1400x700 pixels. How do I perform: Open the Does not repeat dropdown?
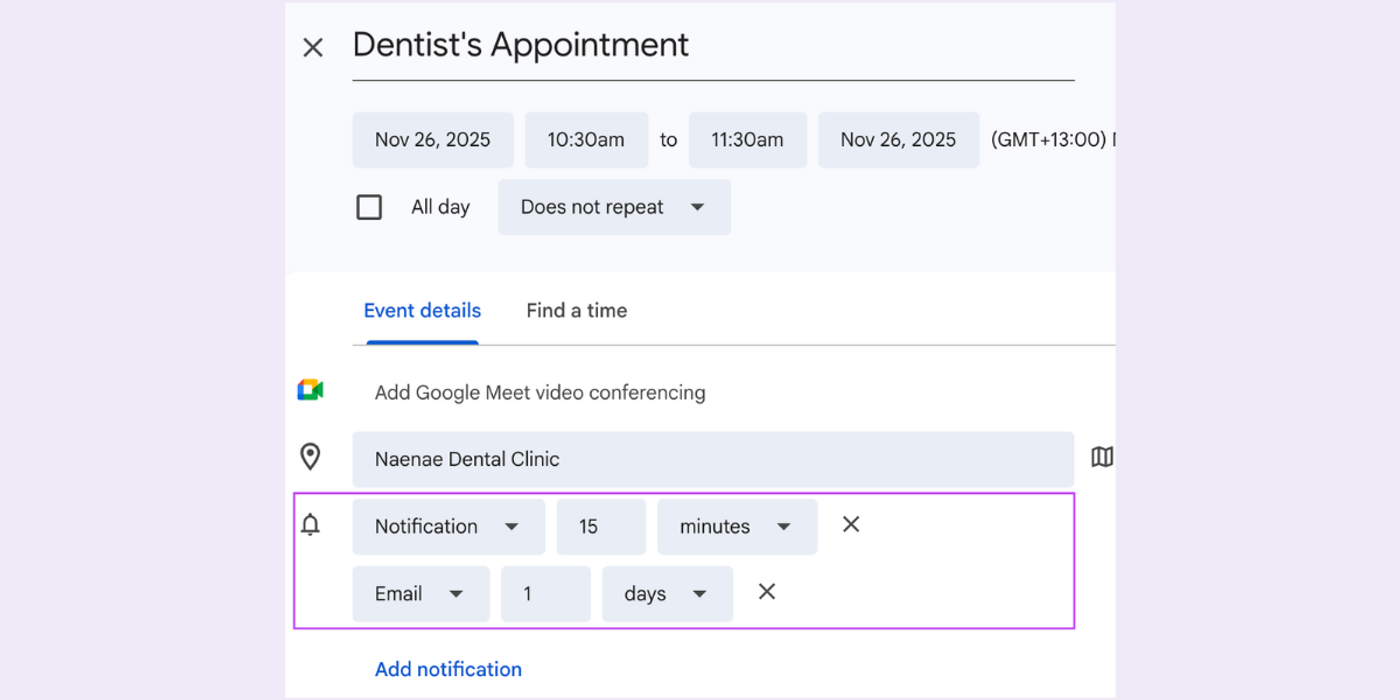point(613,207)
